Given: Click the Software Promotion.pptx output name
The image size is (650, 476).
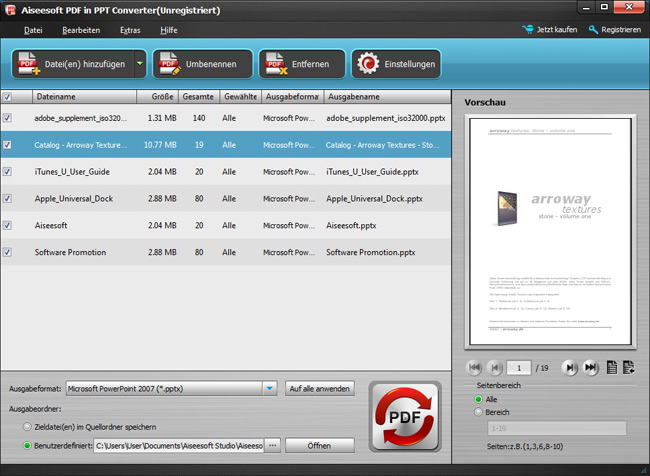Looking at the screenshot, I should (371, 252).
